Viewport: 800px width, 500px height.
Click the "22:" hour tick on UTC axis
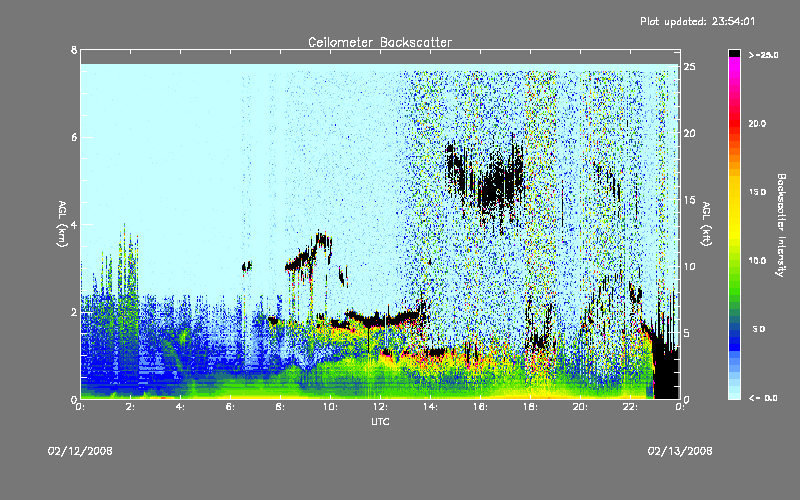pos(630,407)
